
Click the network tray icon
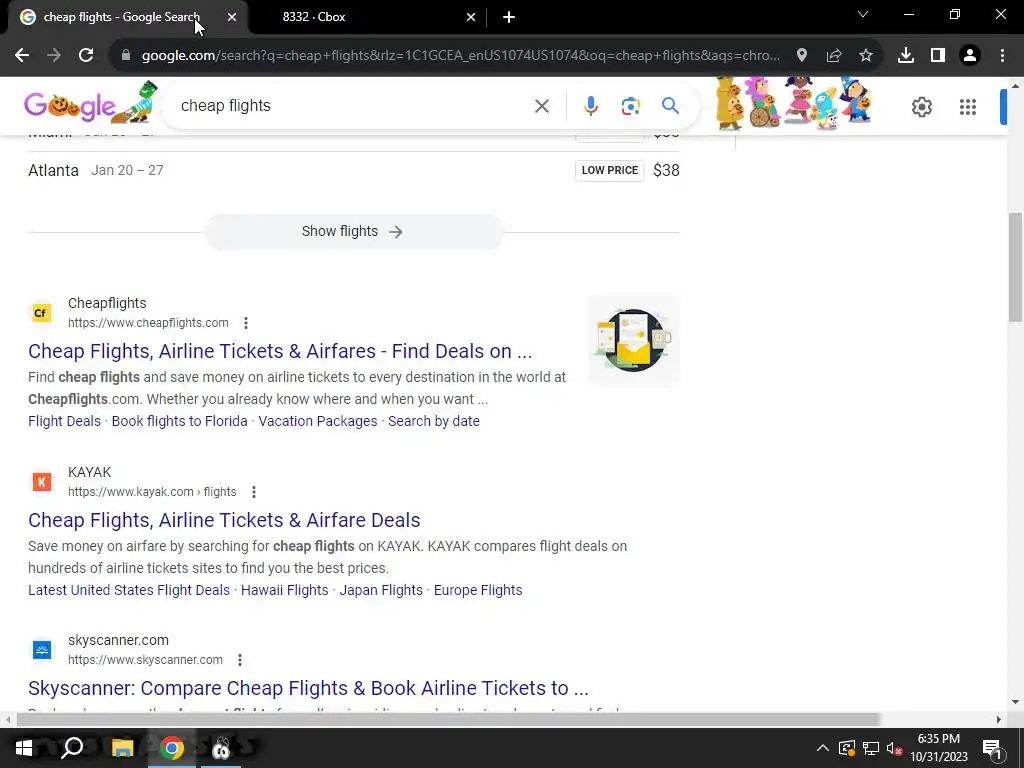[x=871, y=748]
